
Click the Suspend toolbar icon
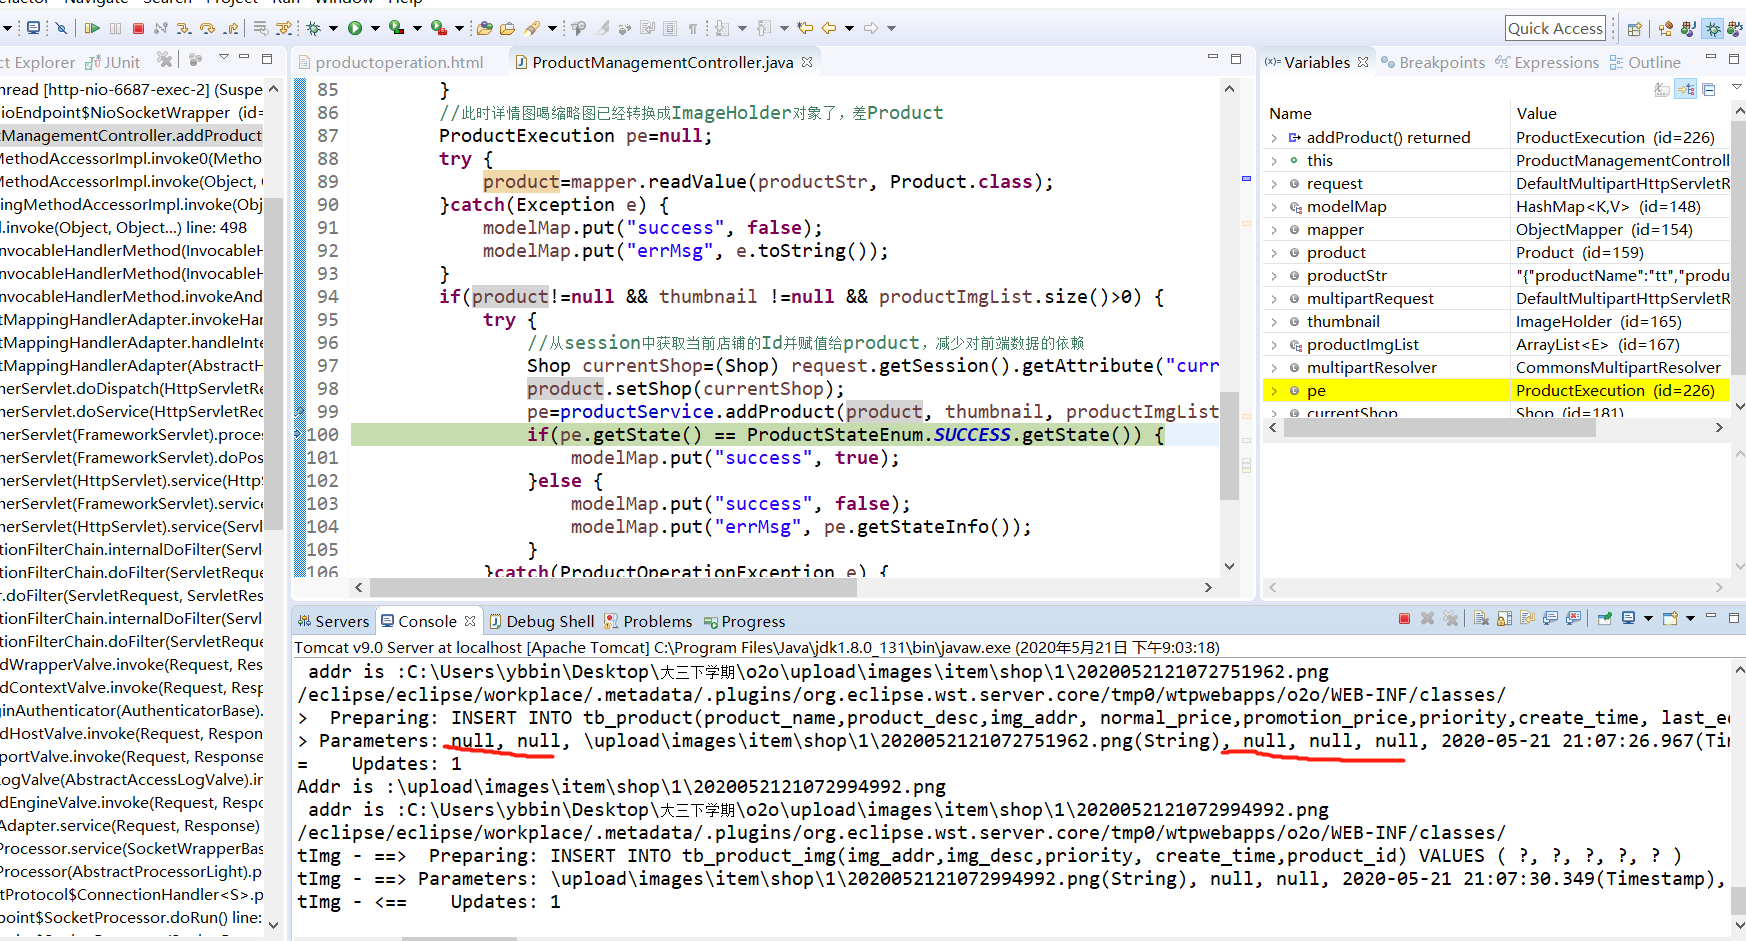click(x=115, y=28)
